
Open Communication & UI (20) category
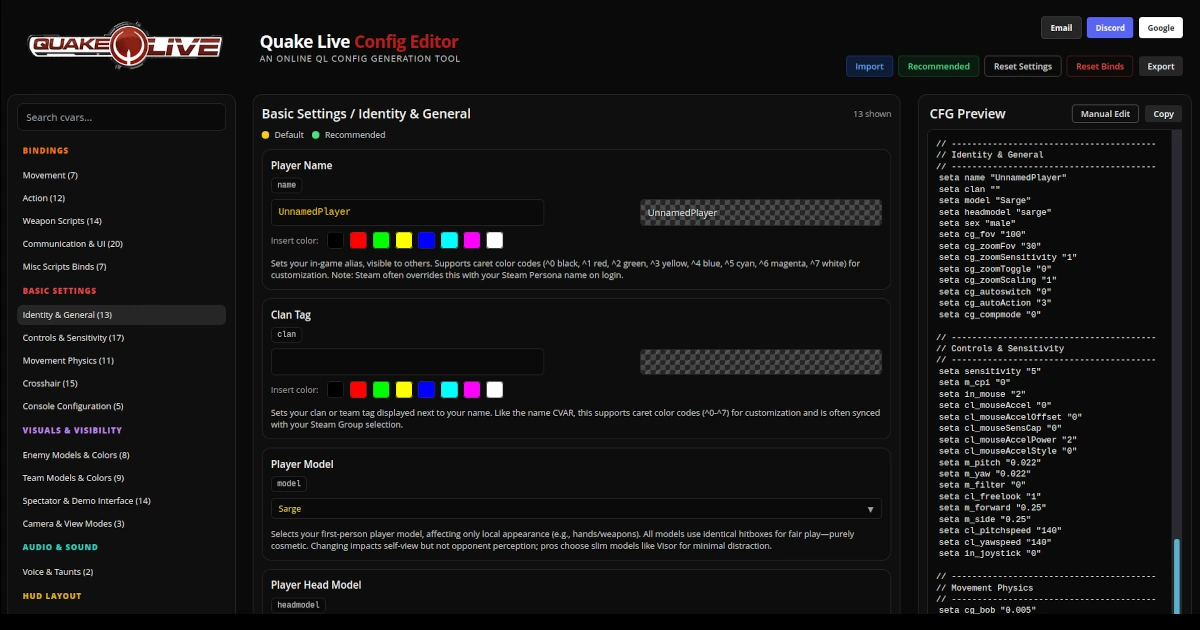tap(121, 244)
